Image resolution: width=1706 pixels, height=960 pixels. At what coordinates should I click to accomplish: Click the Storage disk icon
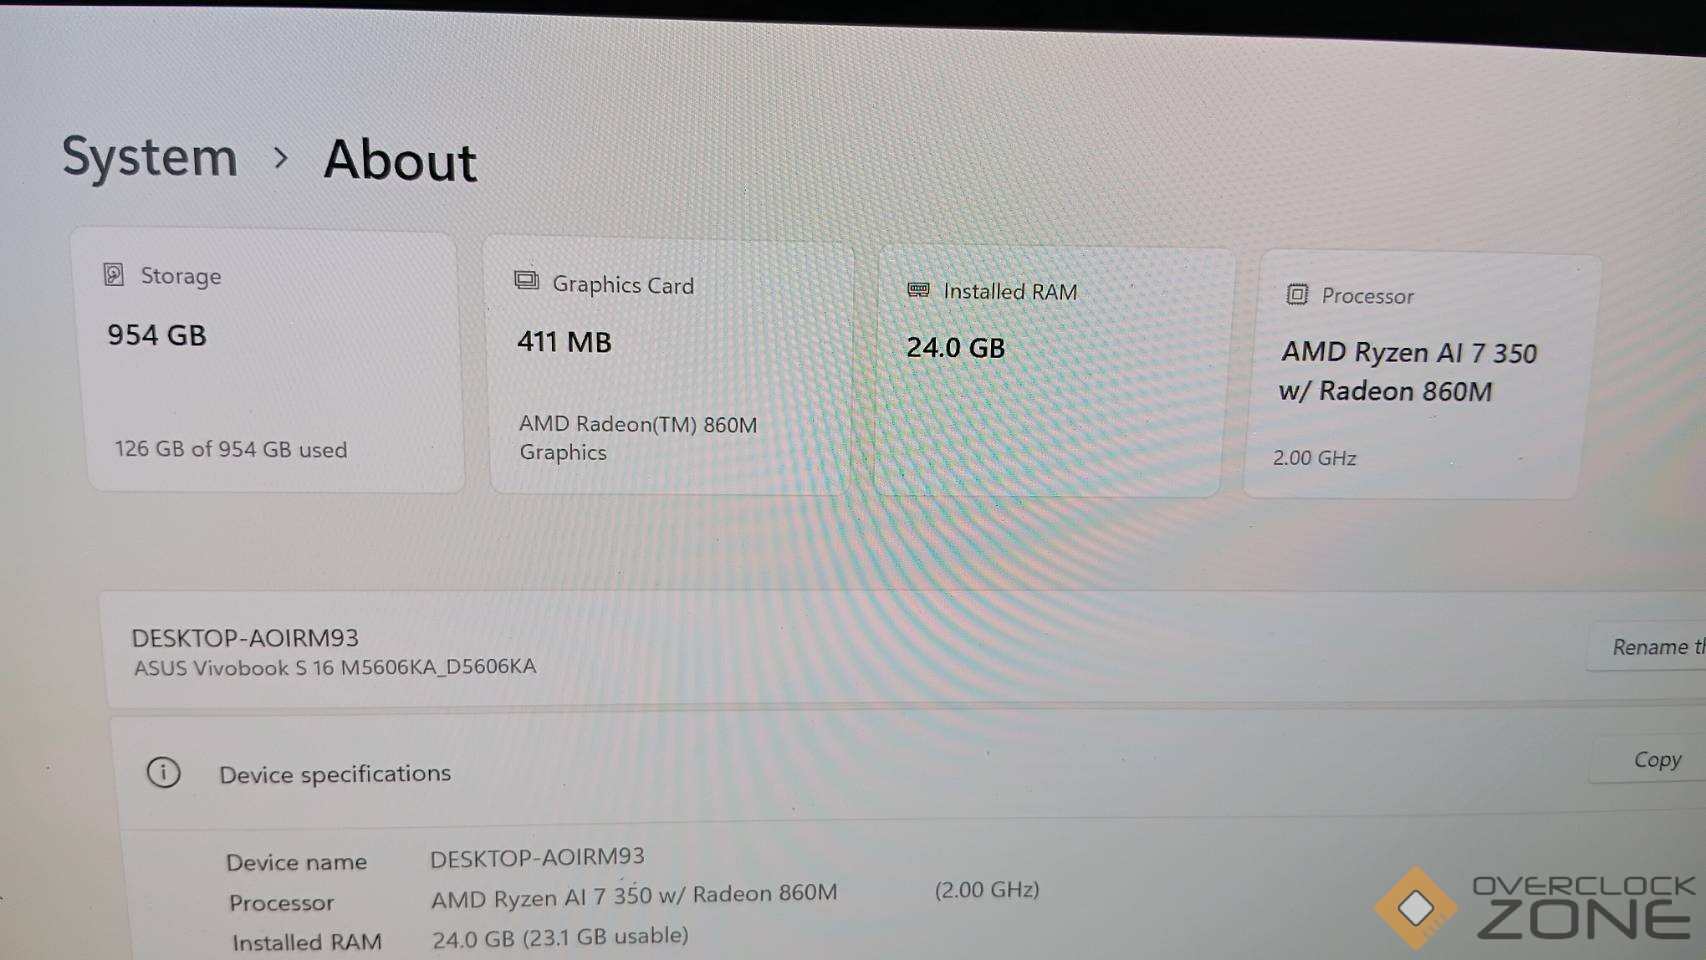coord(114,274)
